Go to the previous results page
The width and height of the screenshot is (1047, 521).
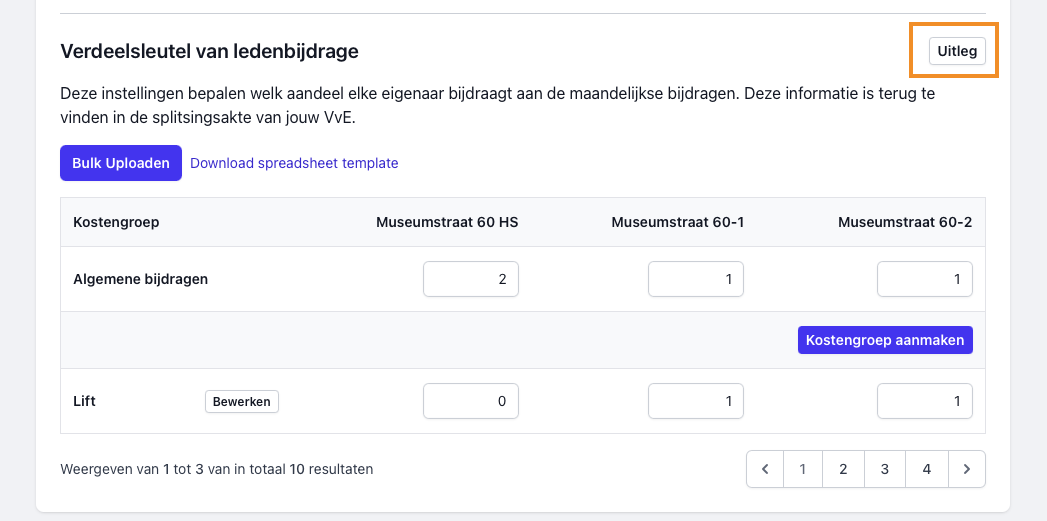tap(765, 469)
